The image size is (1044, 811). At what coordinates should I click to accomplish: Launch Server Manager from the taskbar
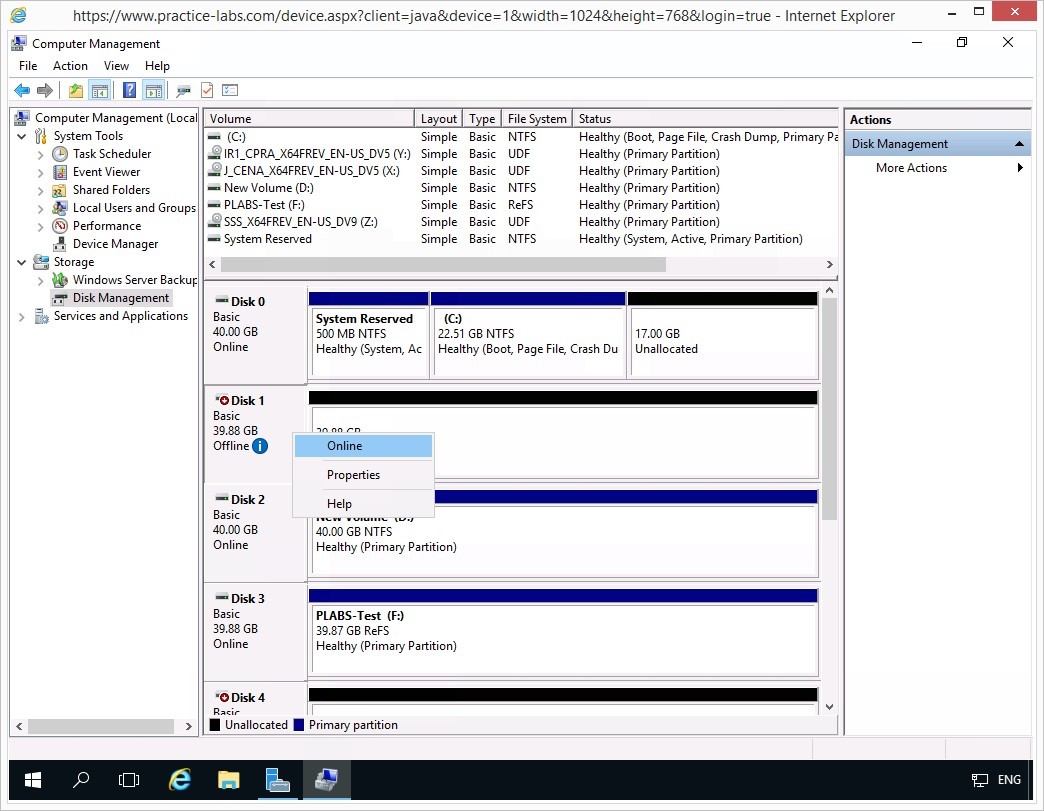point(278,780)
